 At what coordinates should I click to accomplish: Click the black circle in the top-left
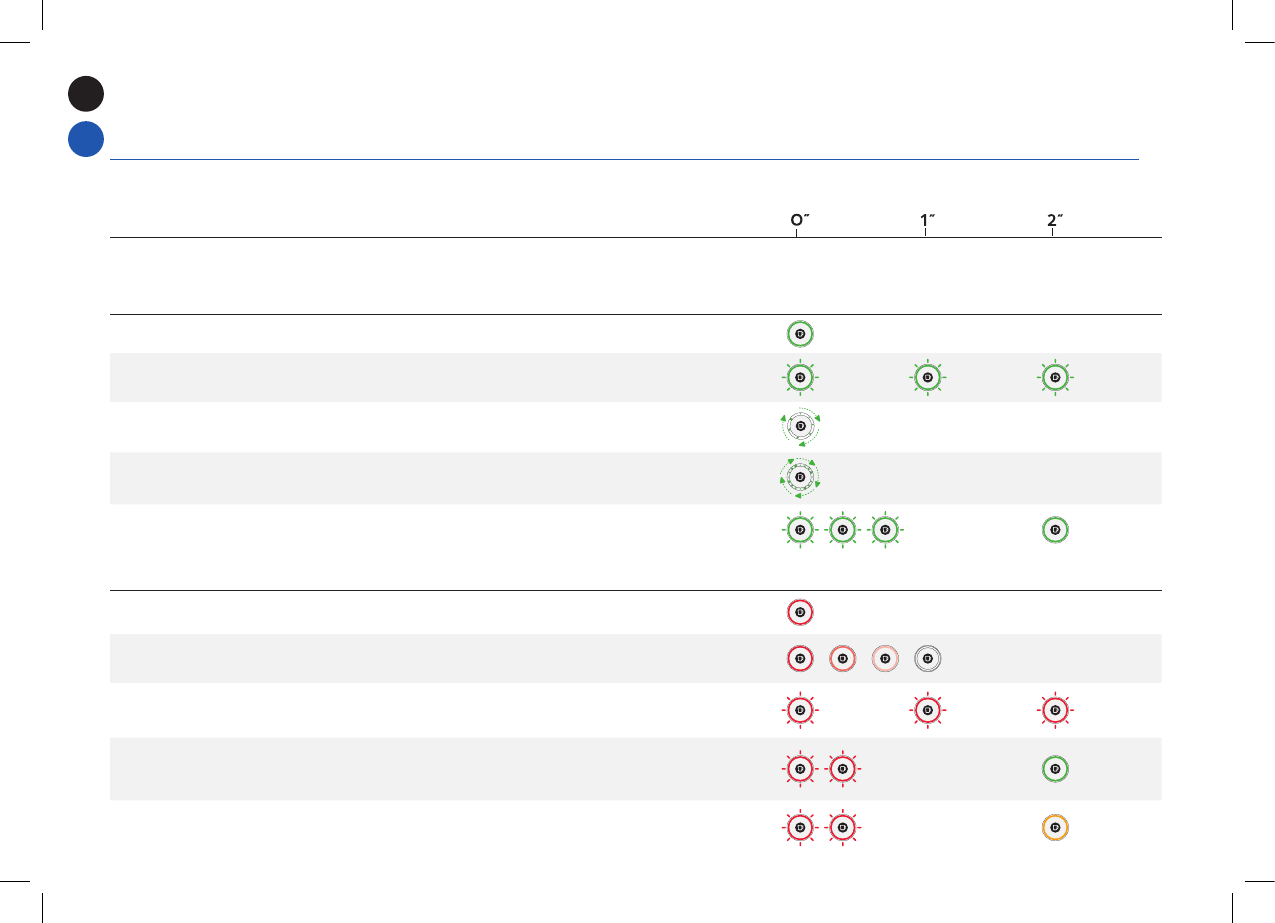86,93
